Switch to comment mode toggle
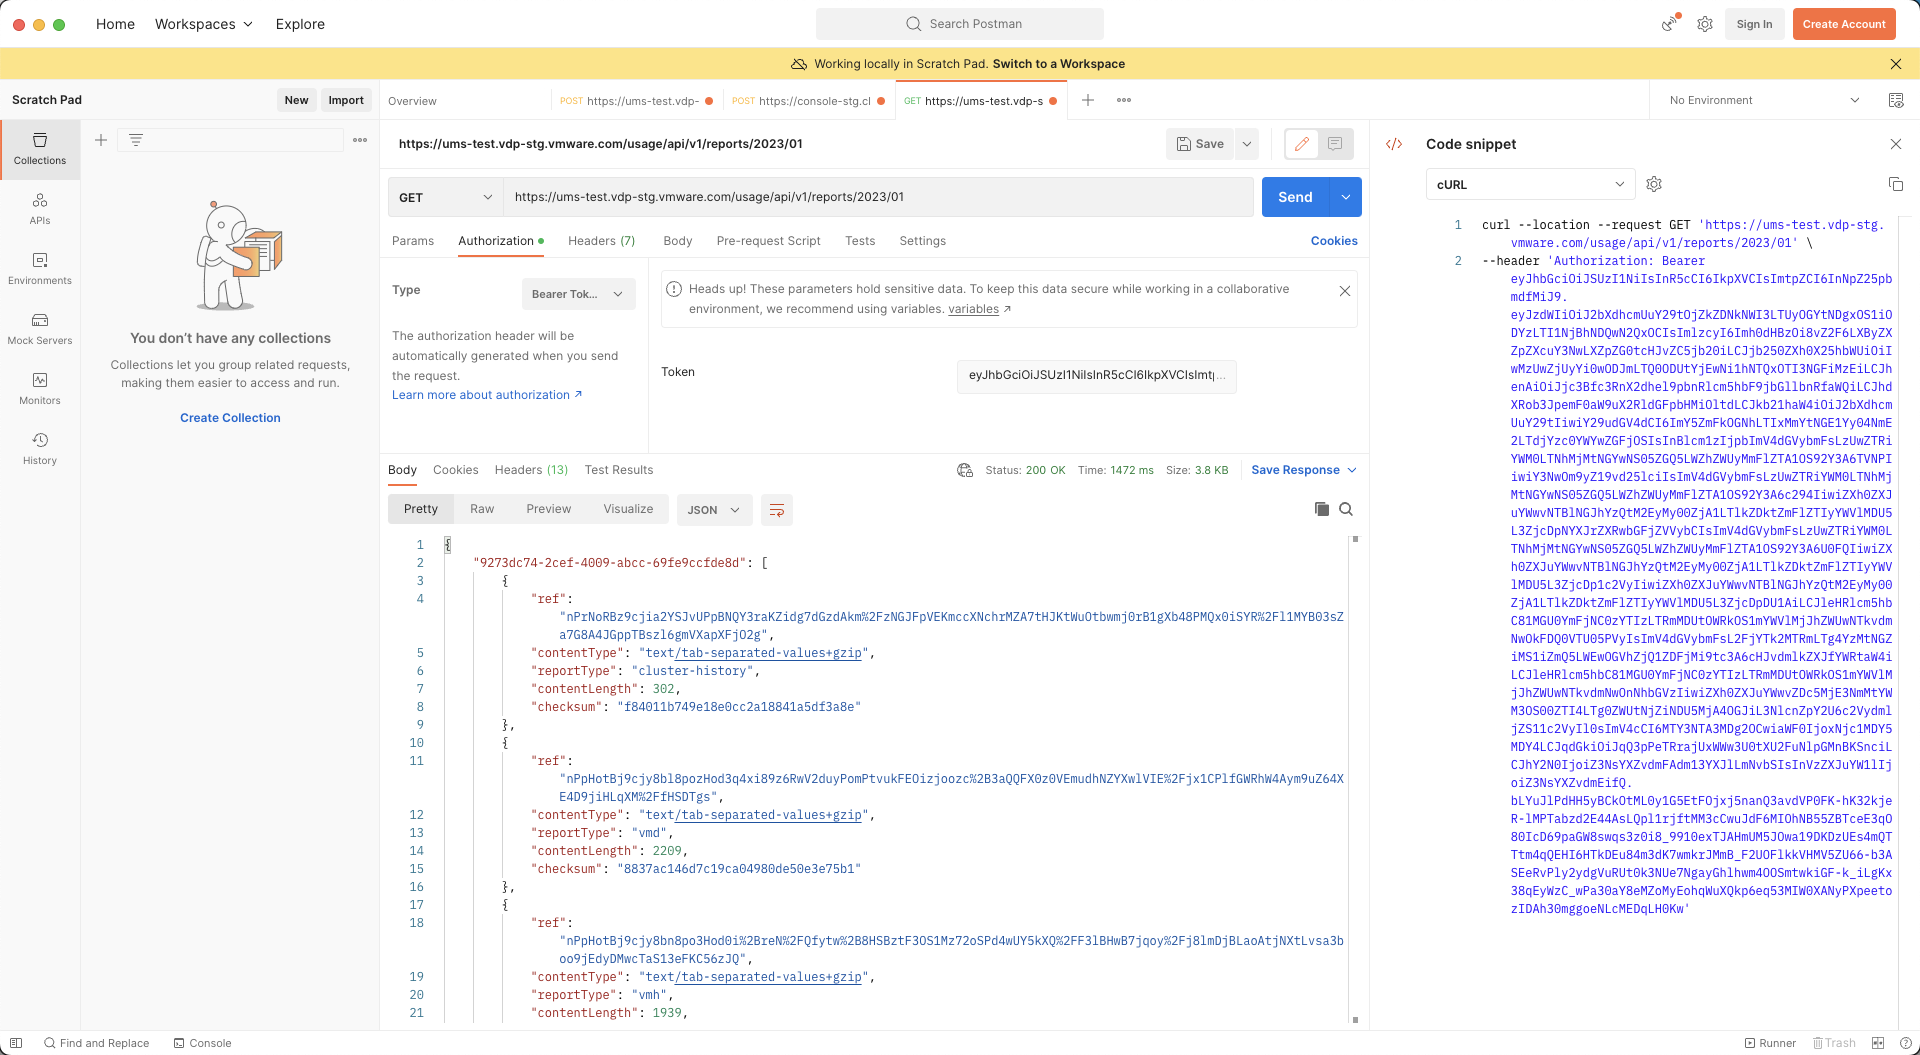1920x1055 pixels. [1335, 144]
